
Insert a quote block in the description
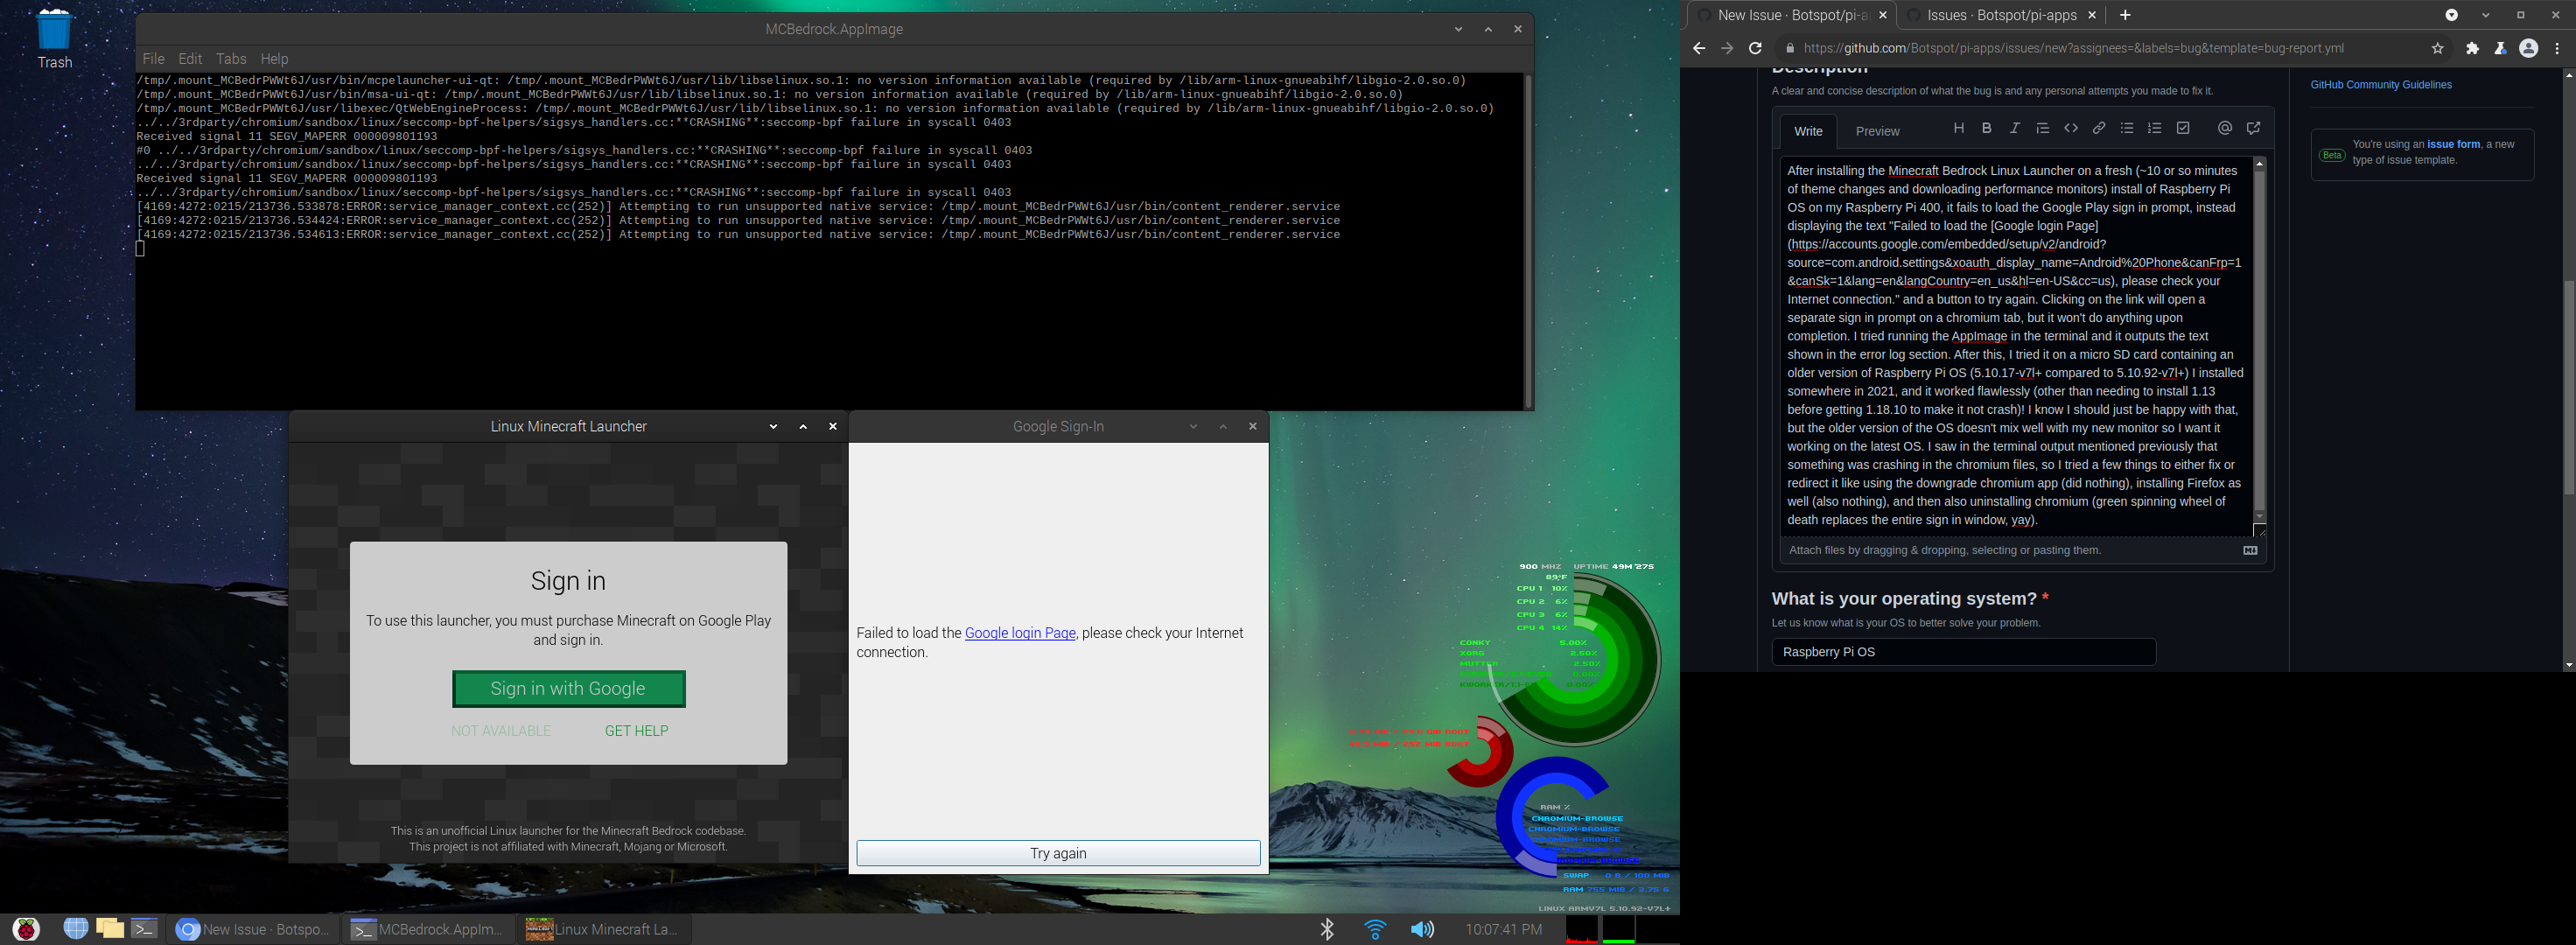(2043, 128)
